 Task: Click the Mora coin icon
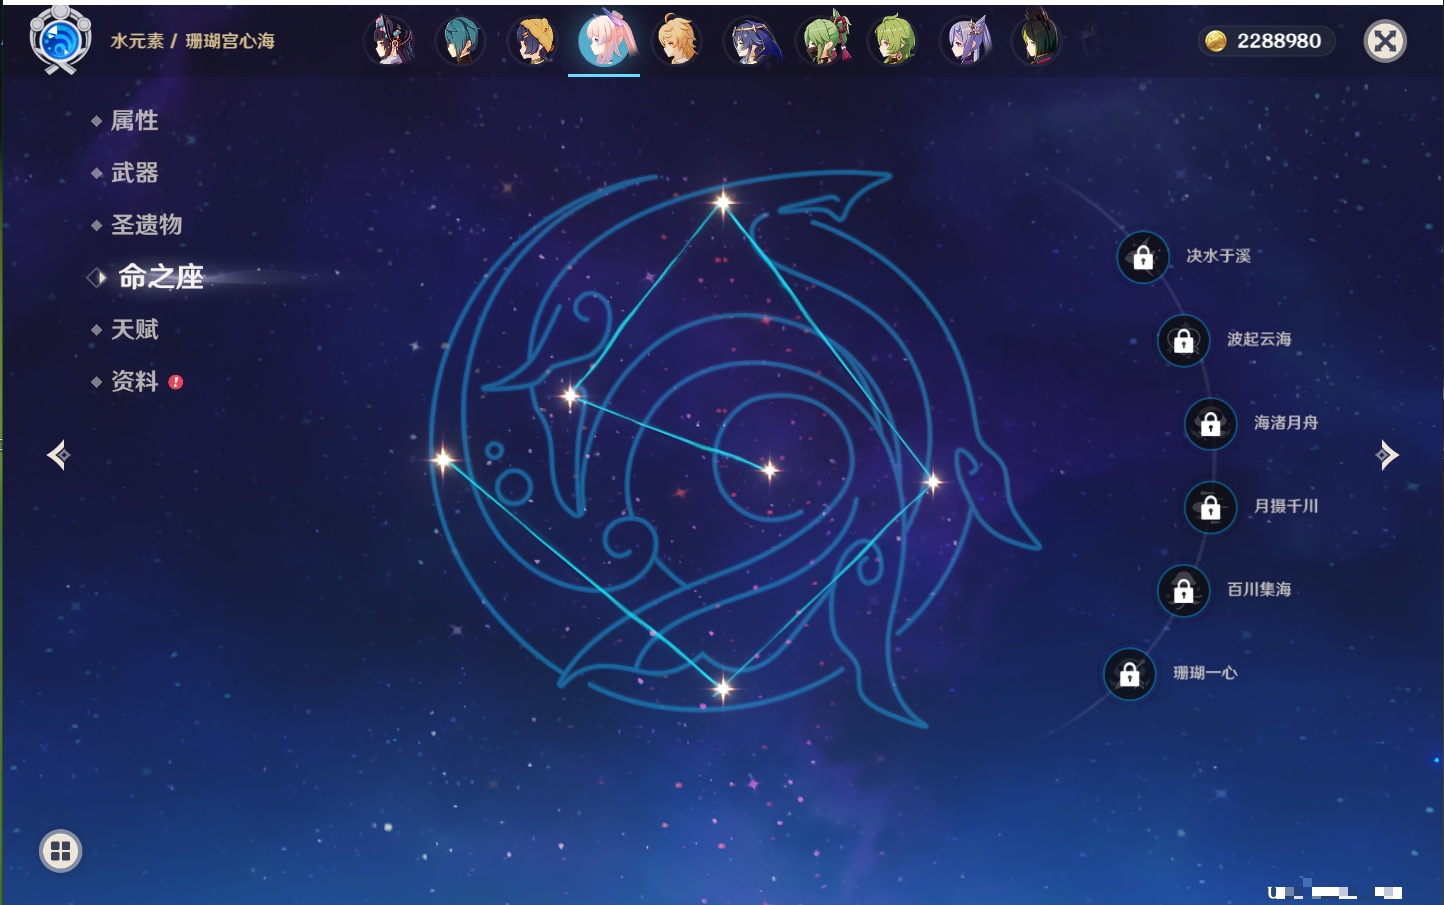tap(1216, 41)
